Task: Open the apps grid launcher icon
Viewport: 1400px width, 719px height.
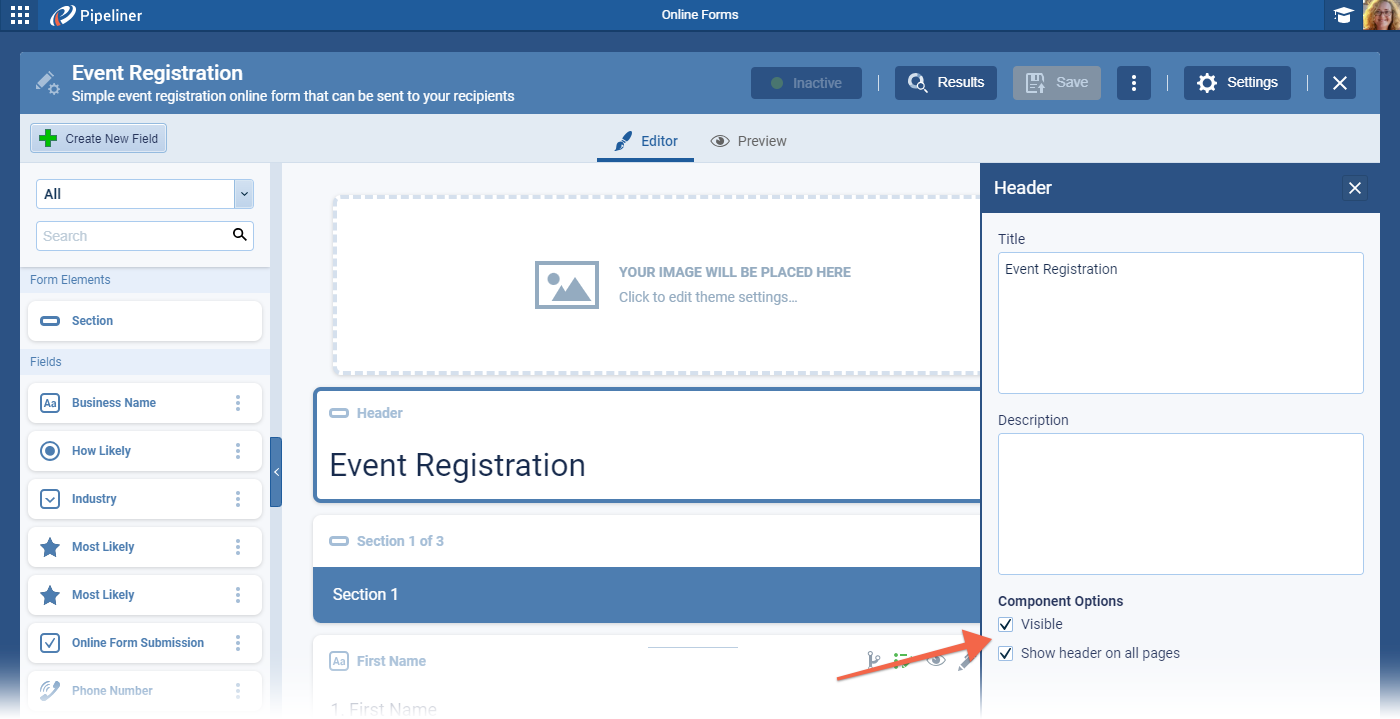Action: tap(19, 15)
